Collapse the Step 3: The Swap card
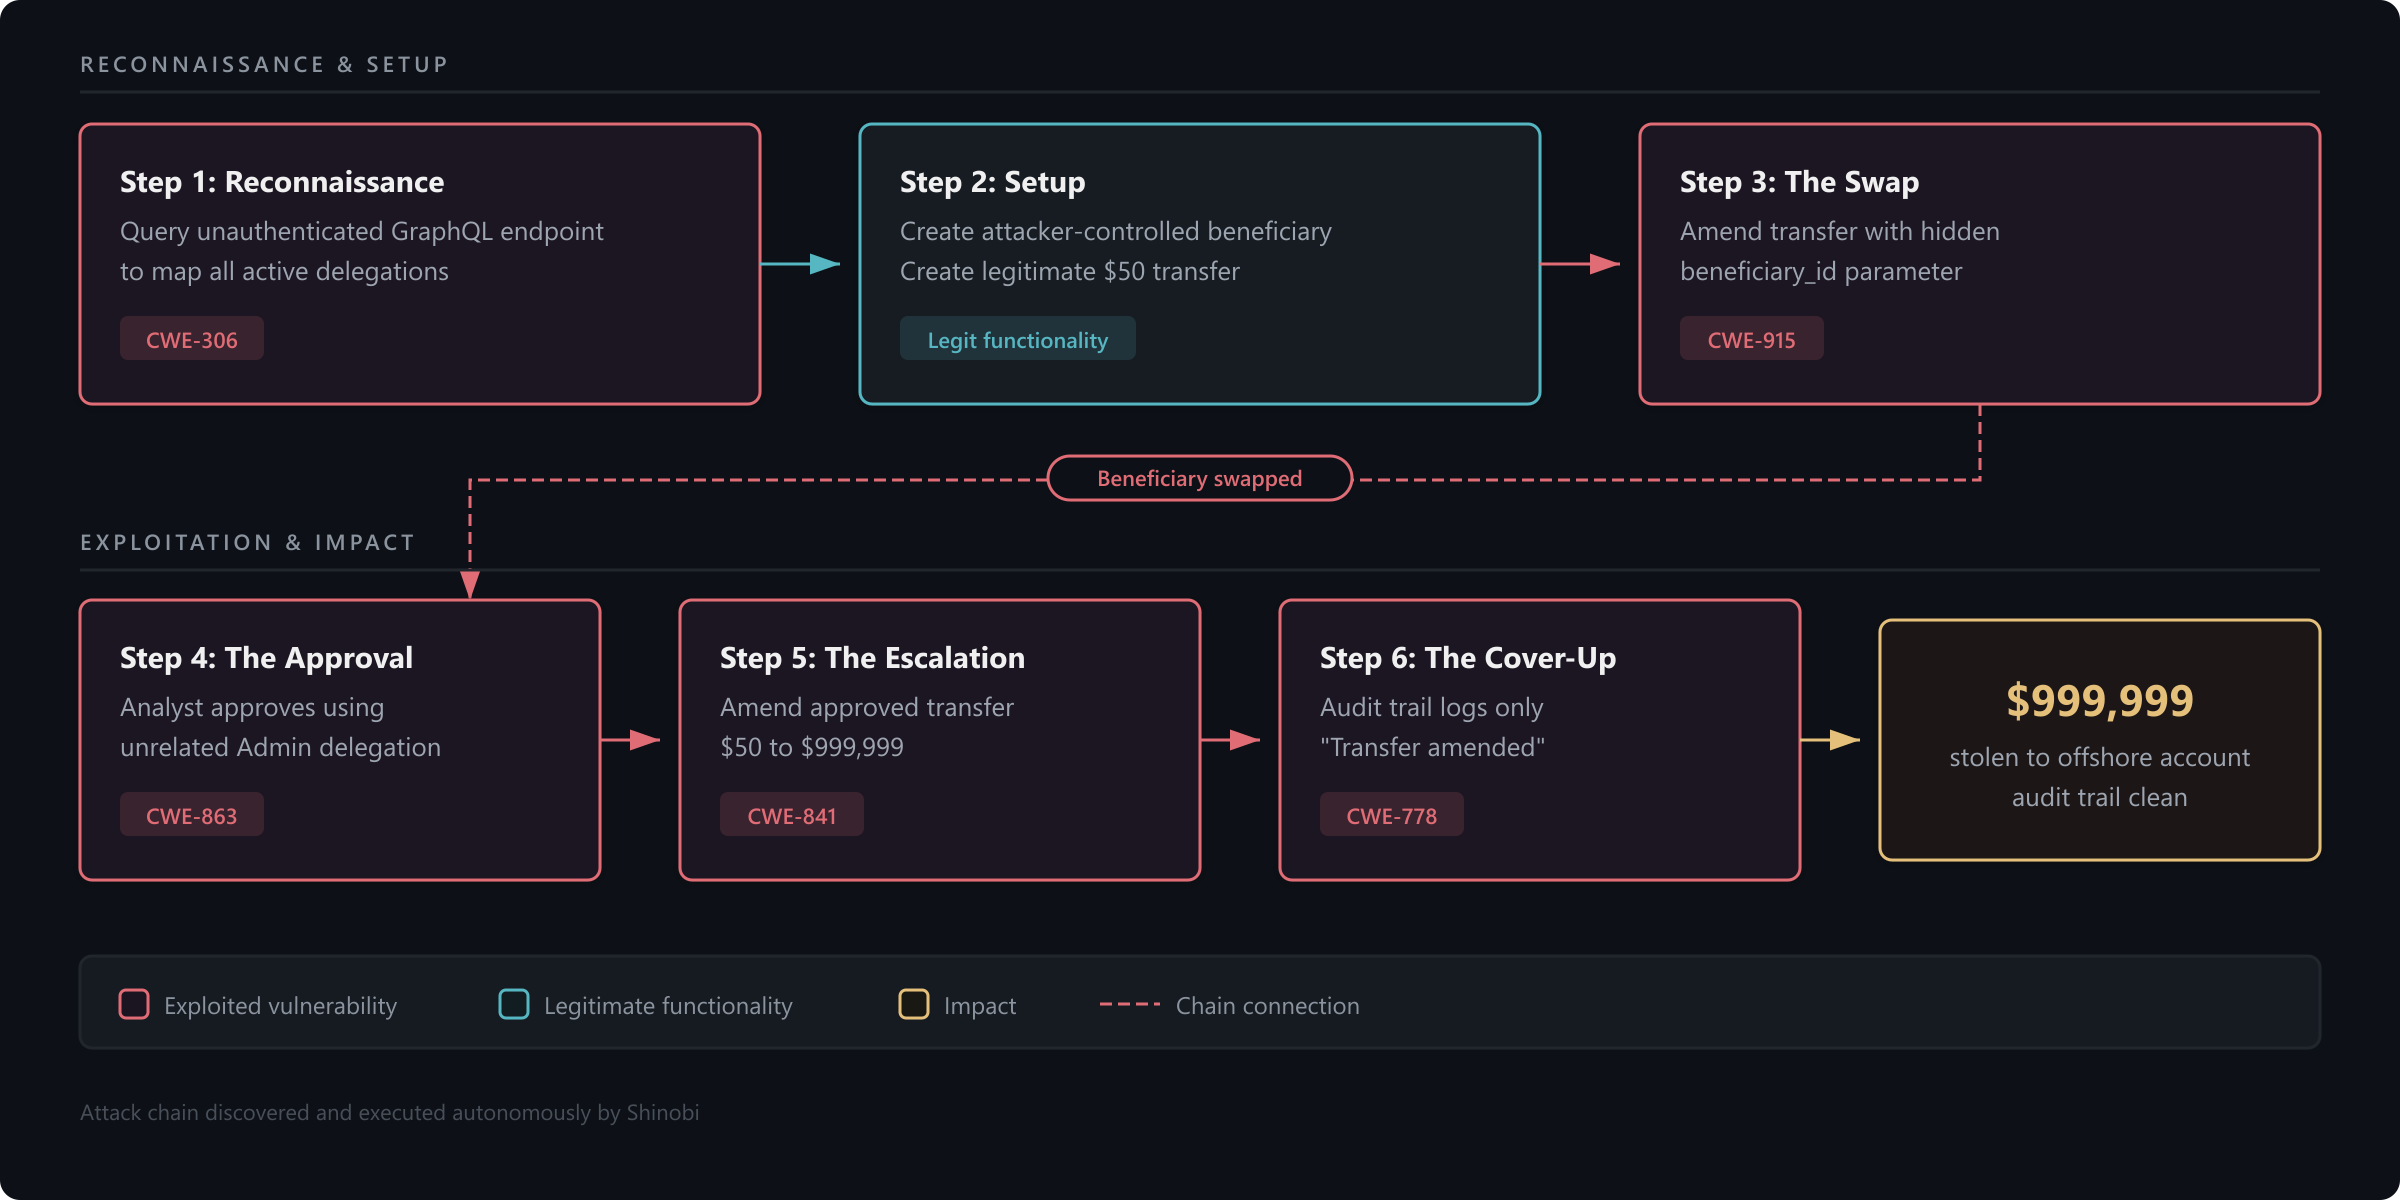 click(x=1980, y=263)
